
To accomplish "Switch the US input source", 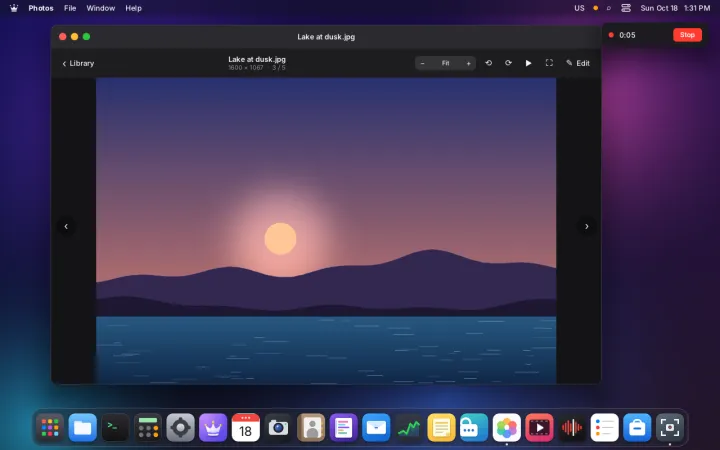I will pyautogui.click(x=579, y=8).
